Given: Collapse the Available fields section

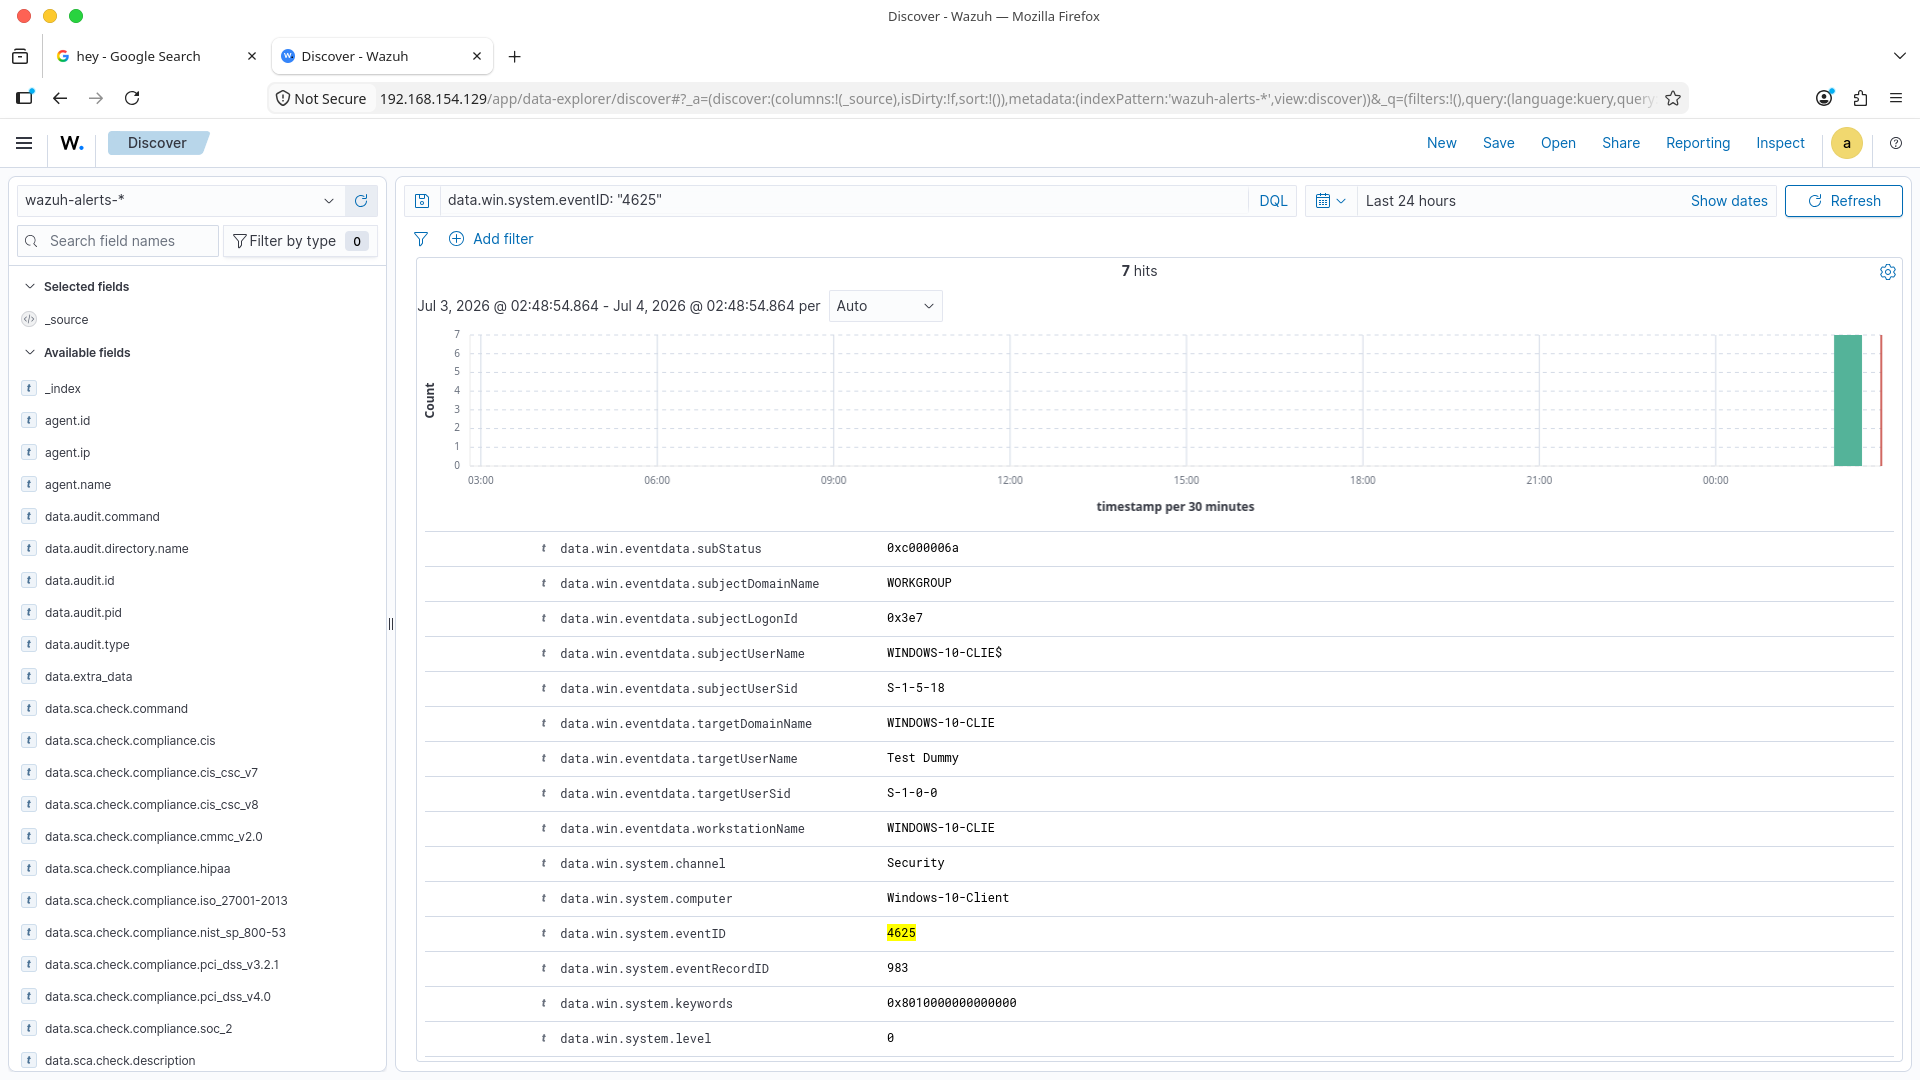Looking at the screenshot, I should click(x=30, y=353).
